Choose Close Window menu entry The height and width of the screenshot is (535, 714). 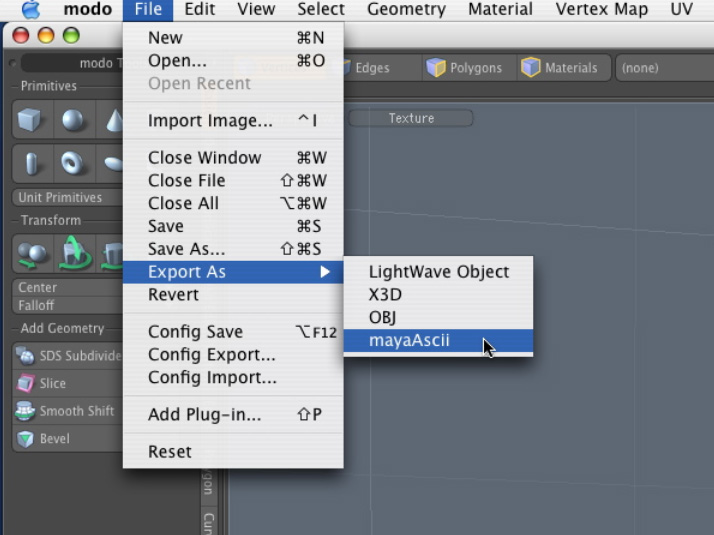click(233, 158)
